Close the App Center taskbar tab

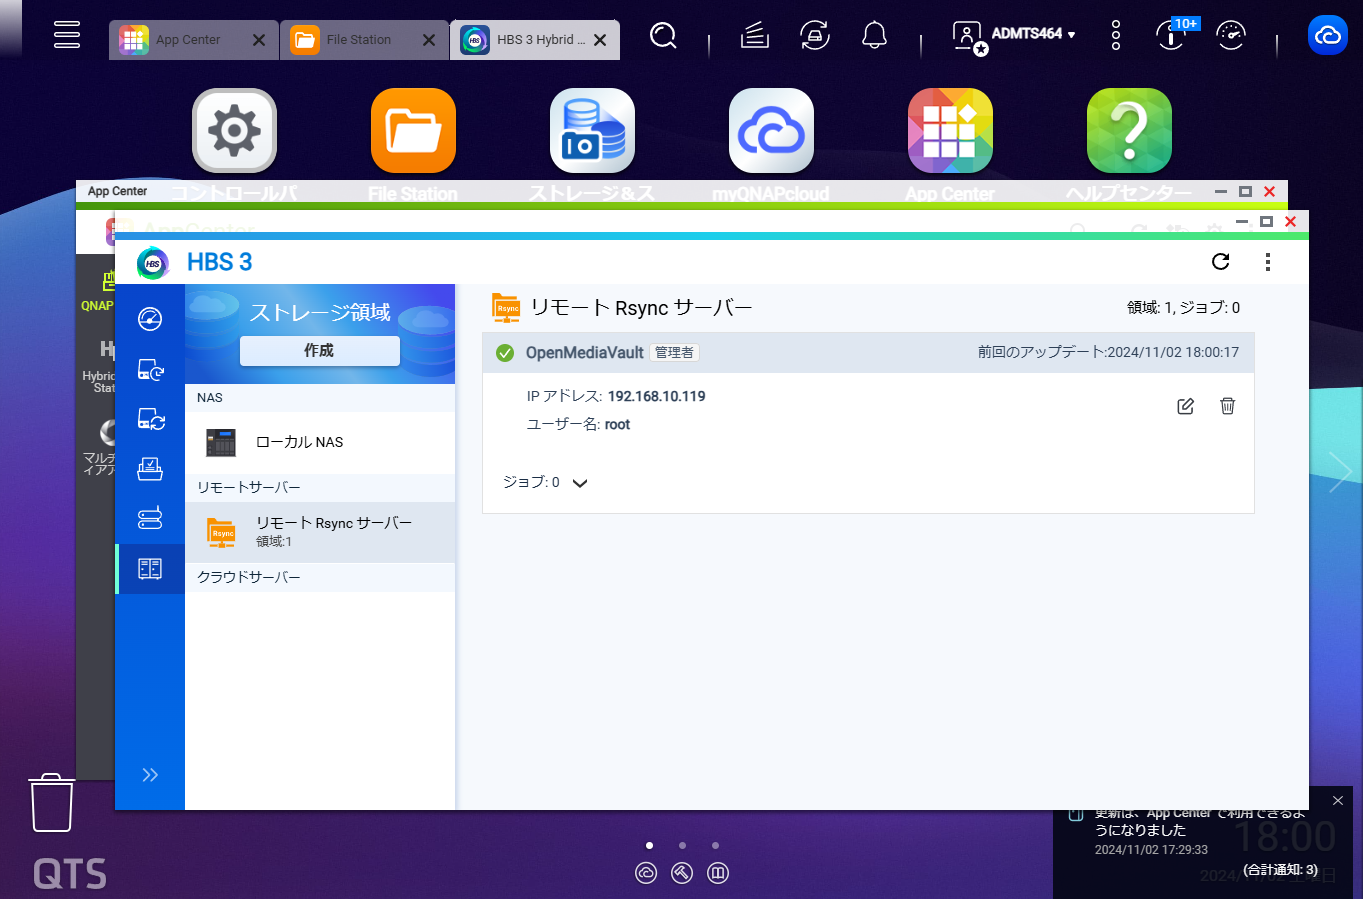click(259, 40)
